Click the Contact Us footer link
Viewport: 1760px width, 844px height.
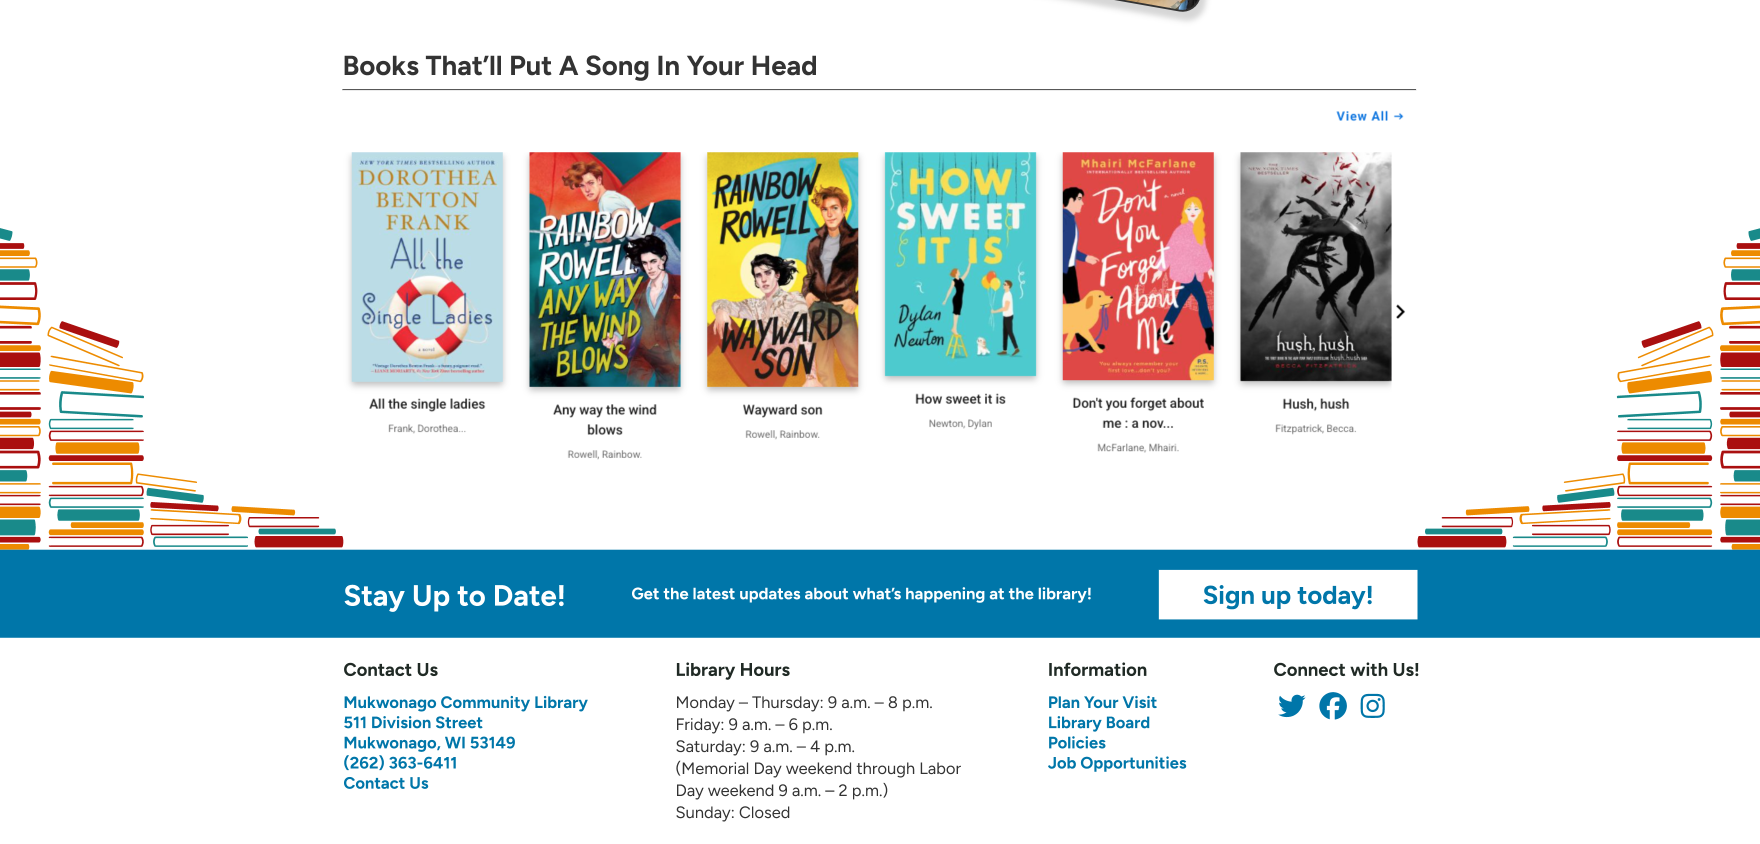pyautogui.click(x=386, y=783)
